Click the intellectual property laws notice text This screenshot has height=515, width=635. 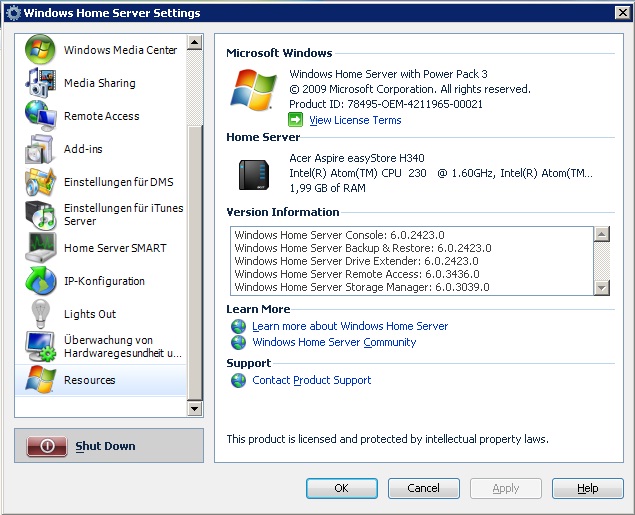(x=388, y=439)
